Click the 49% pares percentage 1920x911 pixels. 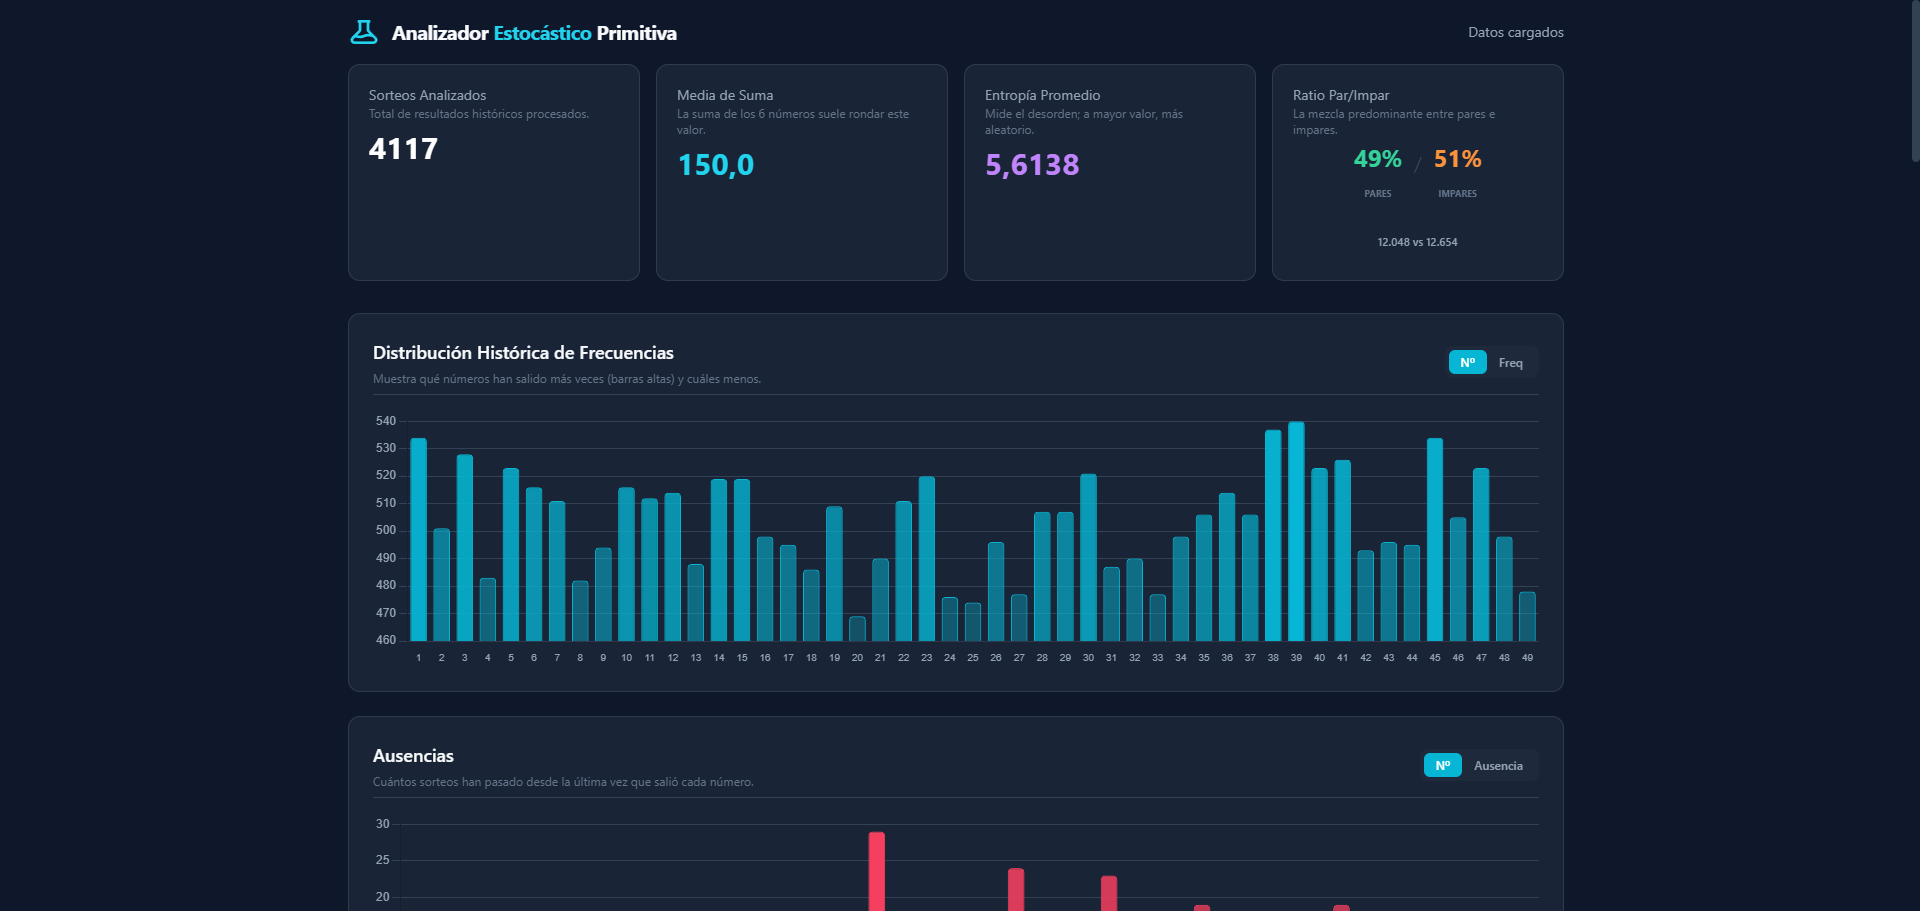(1377, 159)
